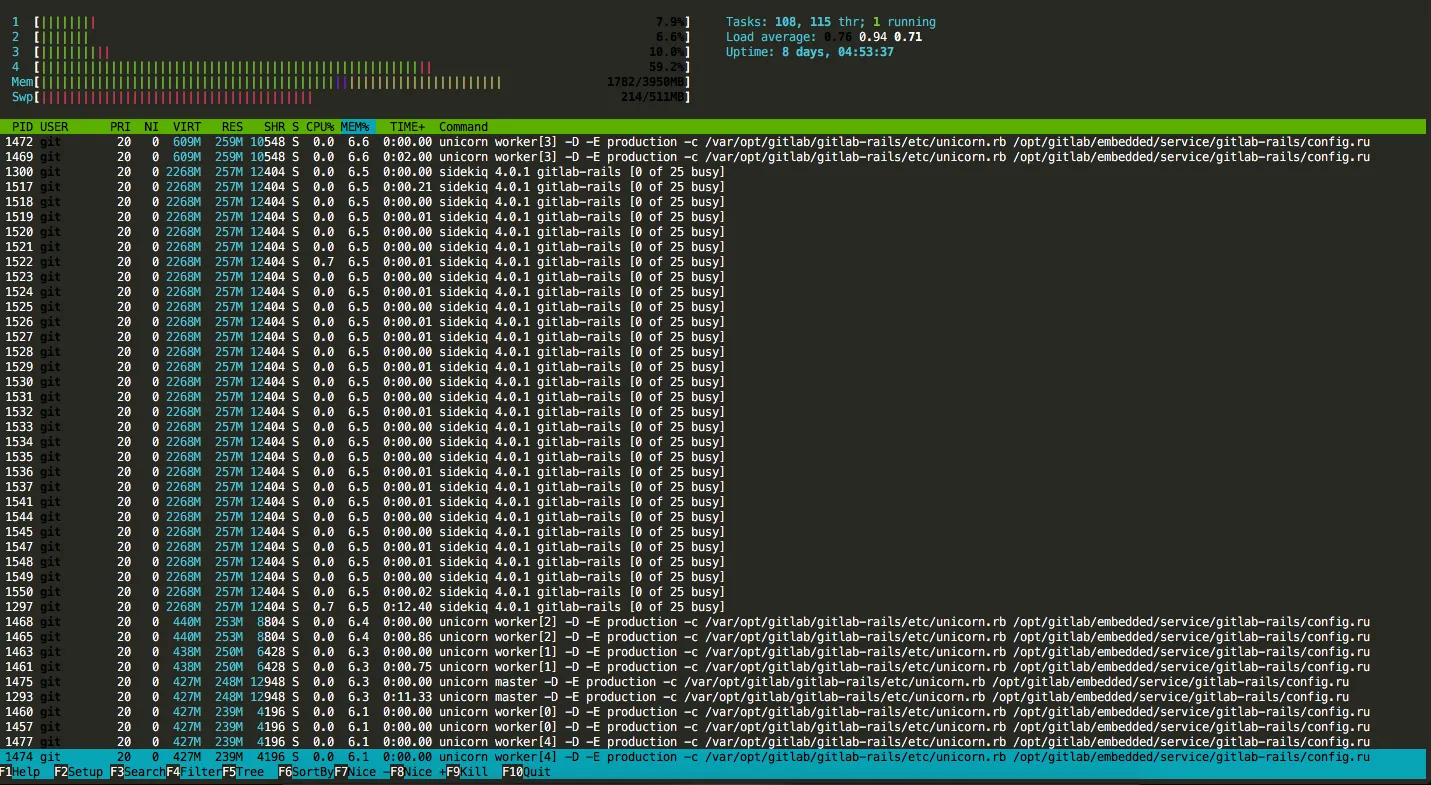Activate the F4 Filter option
The width and height of the screenshot is (1431, 785).
tap(192, 772)
